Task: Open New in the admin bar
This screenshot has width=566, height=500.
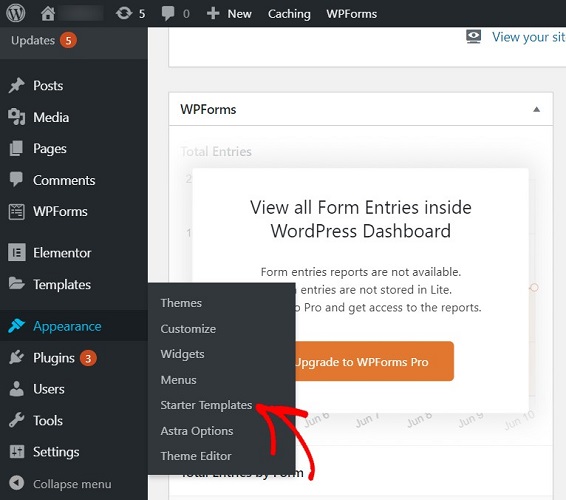Action: [x=239, y=14]
